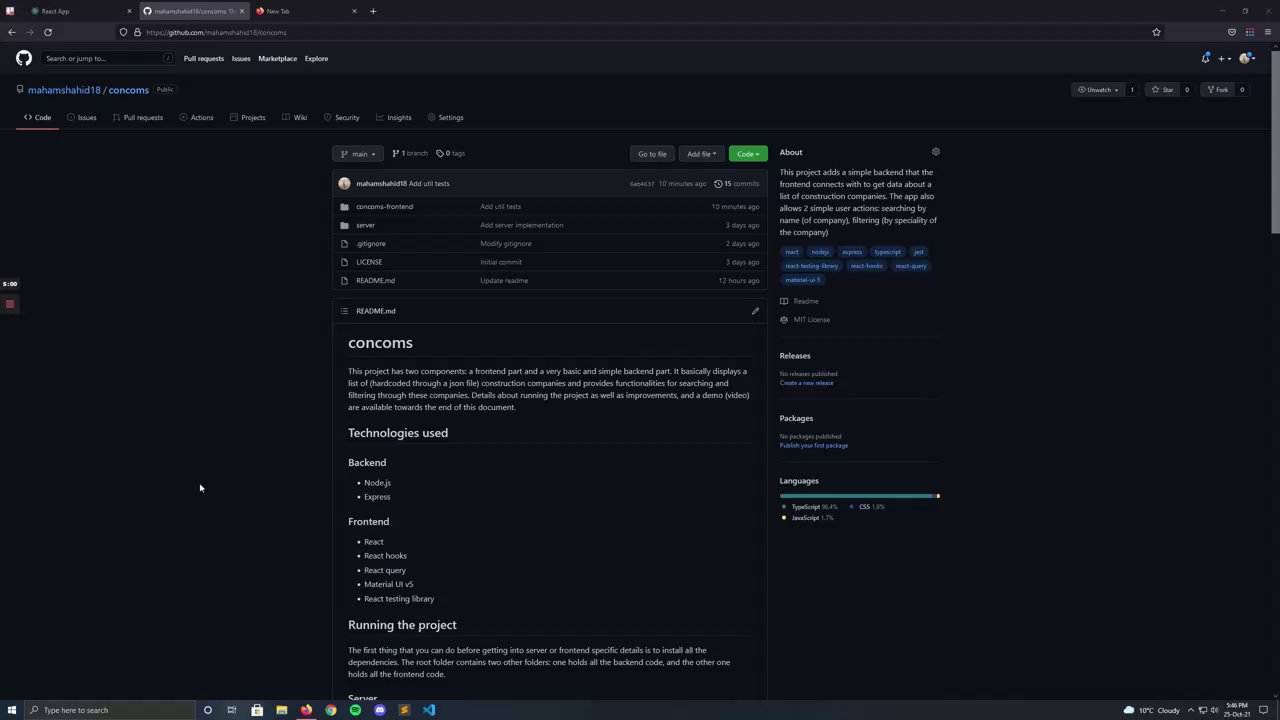
Task: Open Spotify from the taskbar
Action: coord(355,710)
